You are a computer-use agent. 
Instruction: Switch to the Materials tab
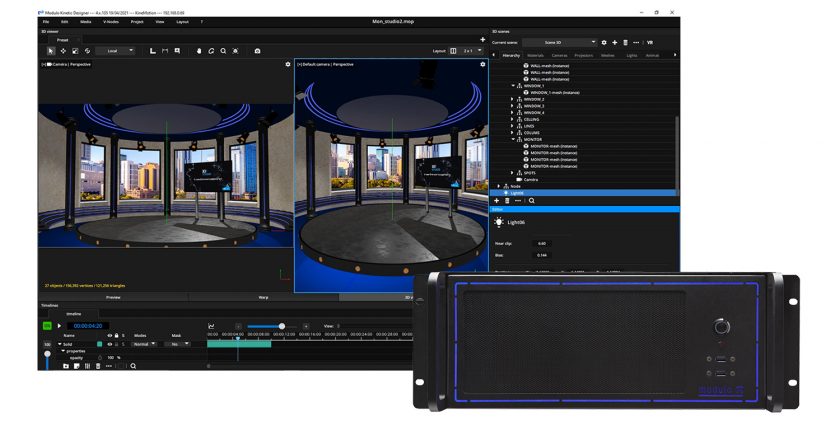[x=535, y=55]
